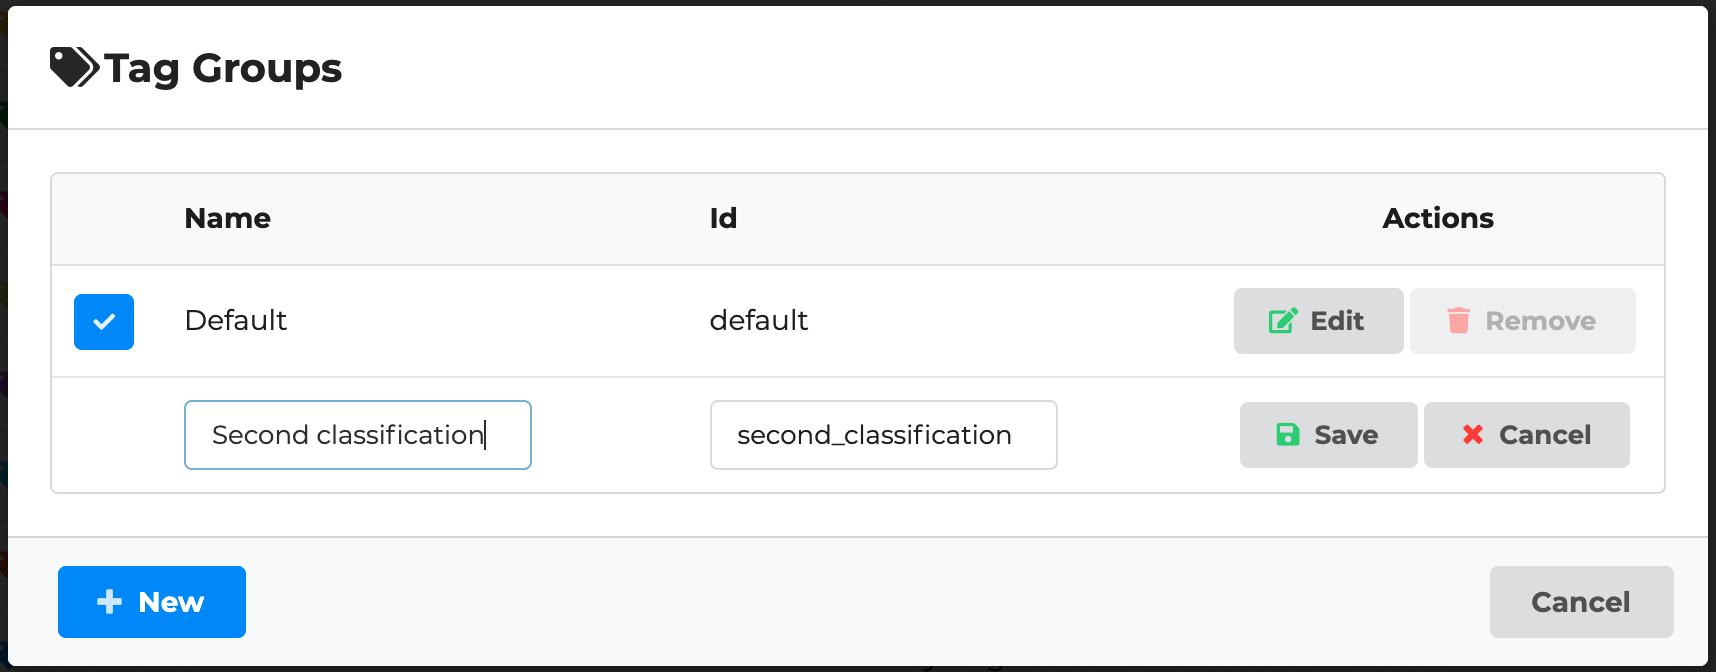The height and width of the screenshot is (672, 1716).
Task: Click the red X icon in row Cancel
Action: tap(1473, 435)
